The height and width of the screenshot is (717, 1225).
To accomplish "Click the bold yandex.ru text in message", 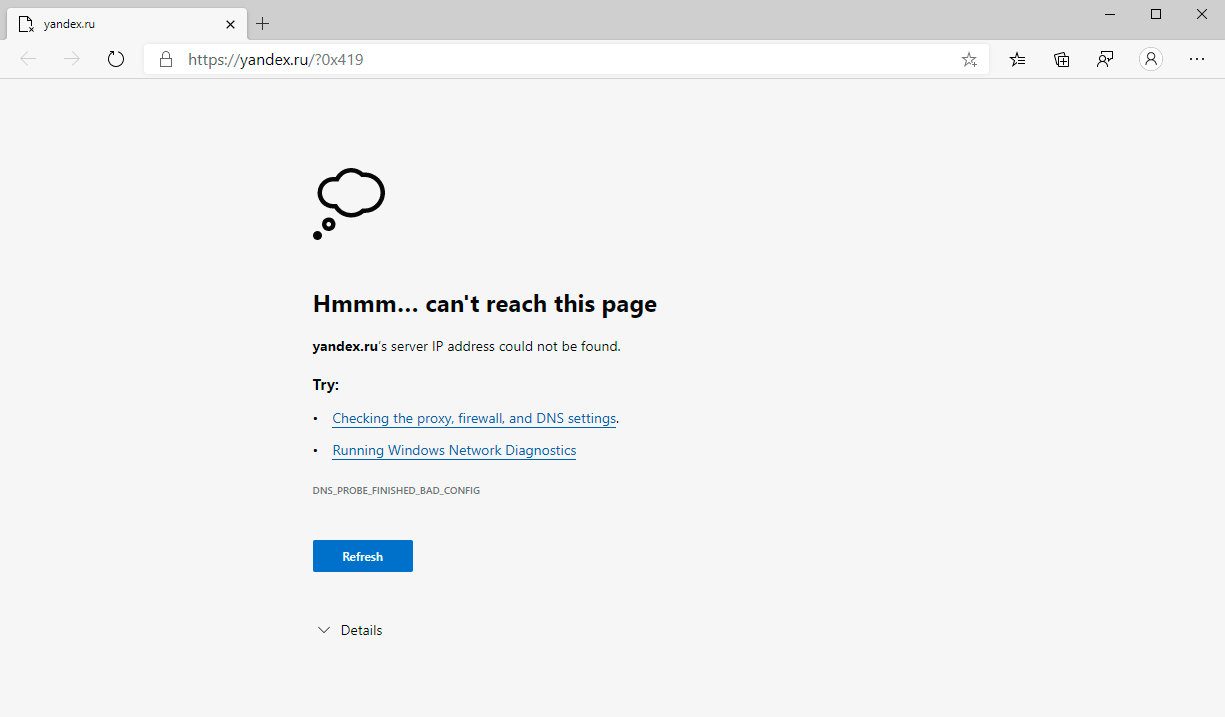I will (345, 347).
